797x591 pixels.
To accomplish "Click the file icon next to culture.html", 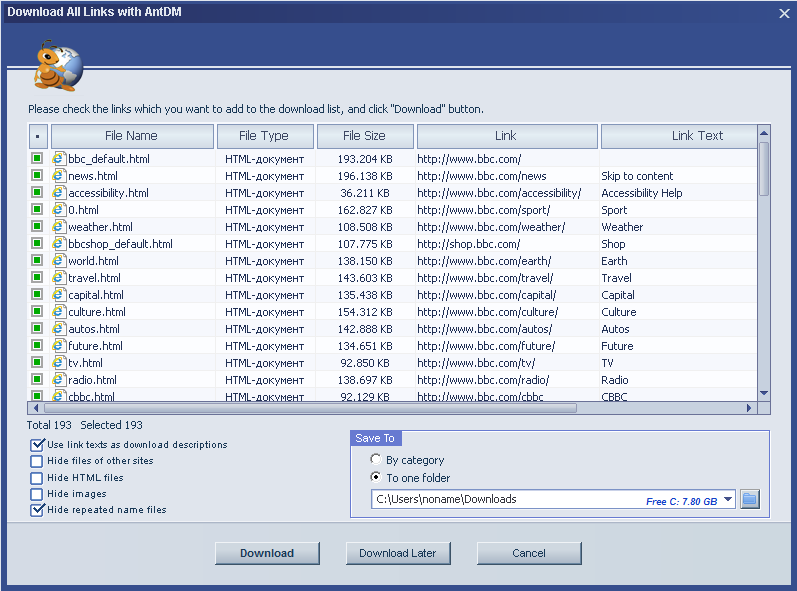I will tap(59, 312).
